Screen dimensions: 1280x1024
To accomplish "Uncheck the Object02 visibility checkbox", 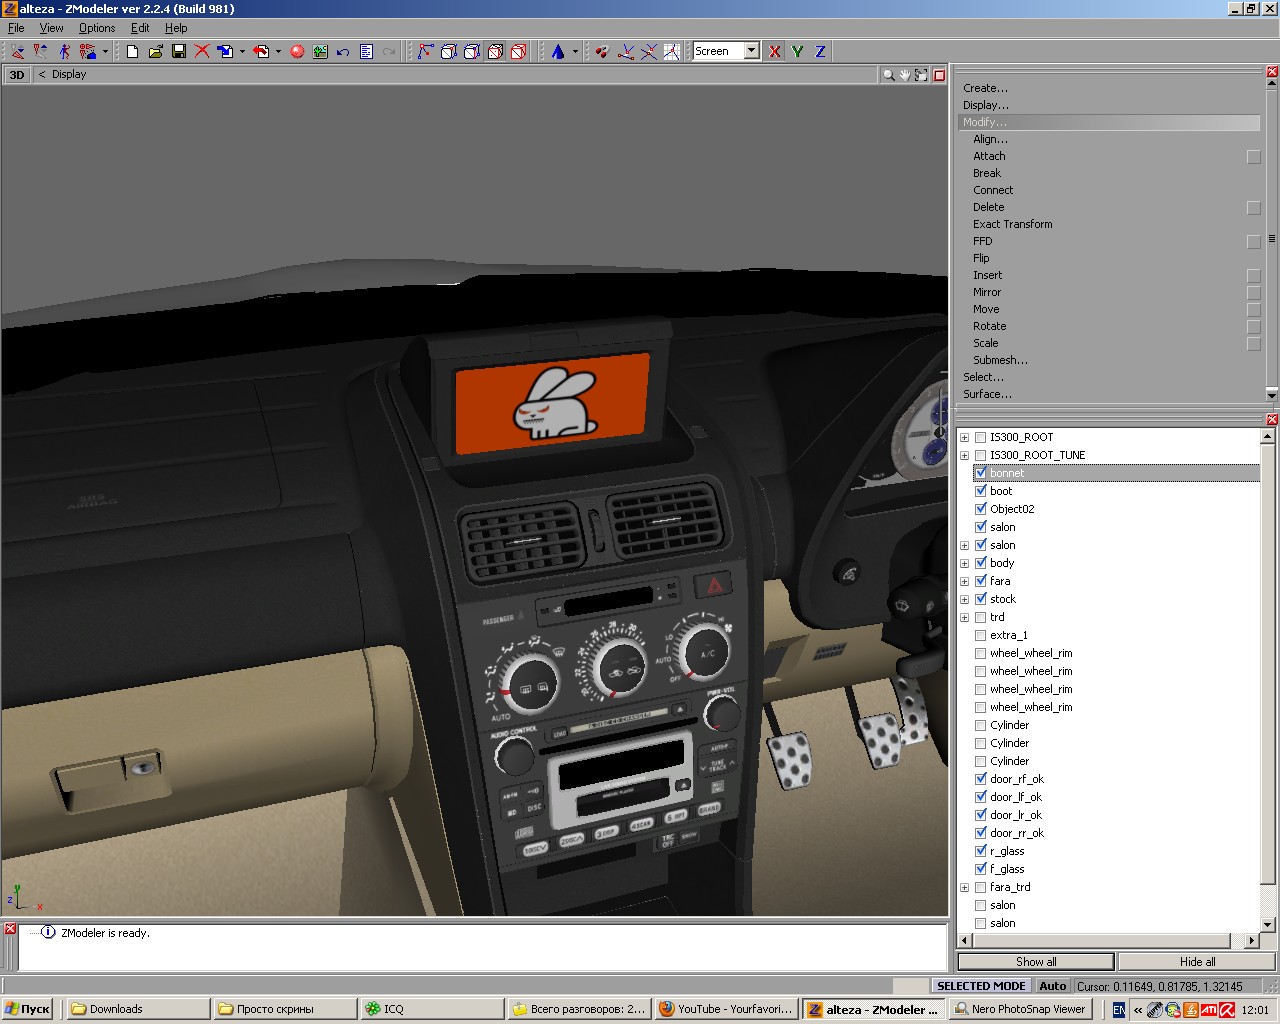I will click(x=981, y=509).
